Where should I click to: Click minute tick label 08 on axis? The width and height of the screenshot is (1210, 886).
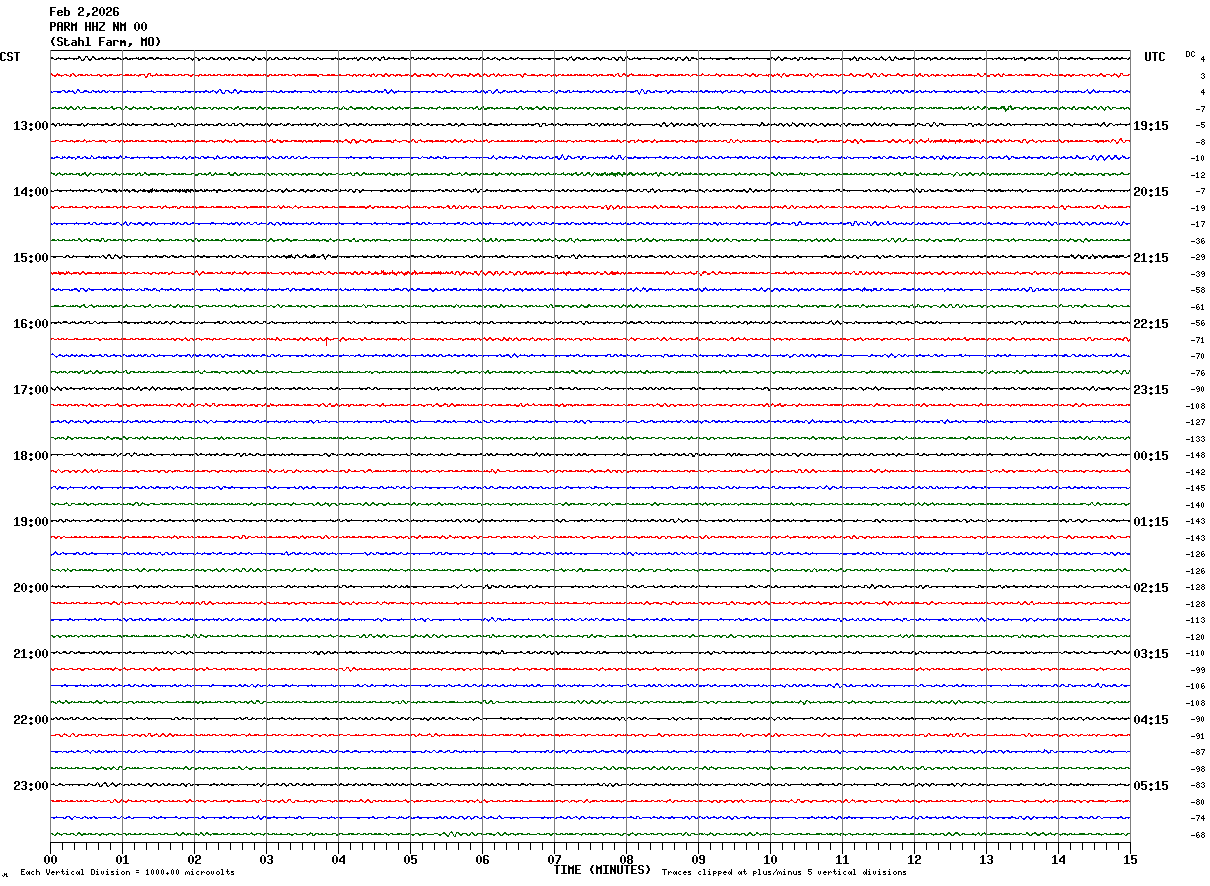(626, 860)
